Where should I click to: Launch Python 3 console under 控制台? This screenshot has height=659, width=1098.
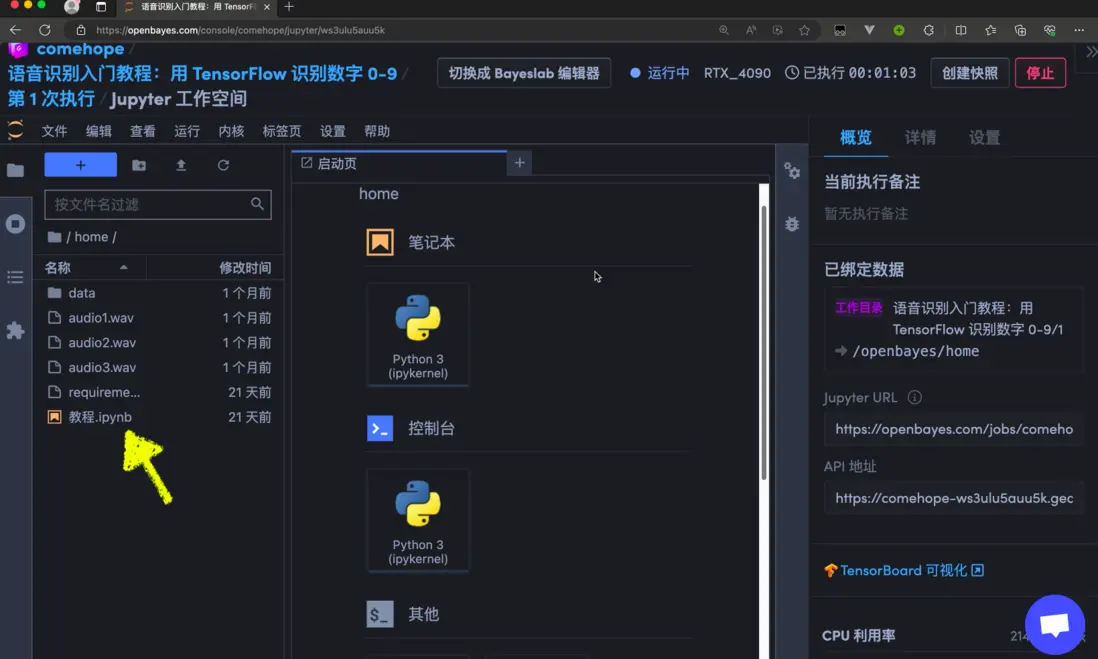418,520
